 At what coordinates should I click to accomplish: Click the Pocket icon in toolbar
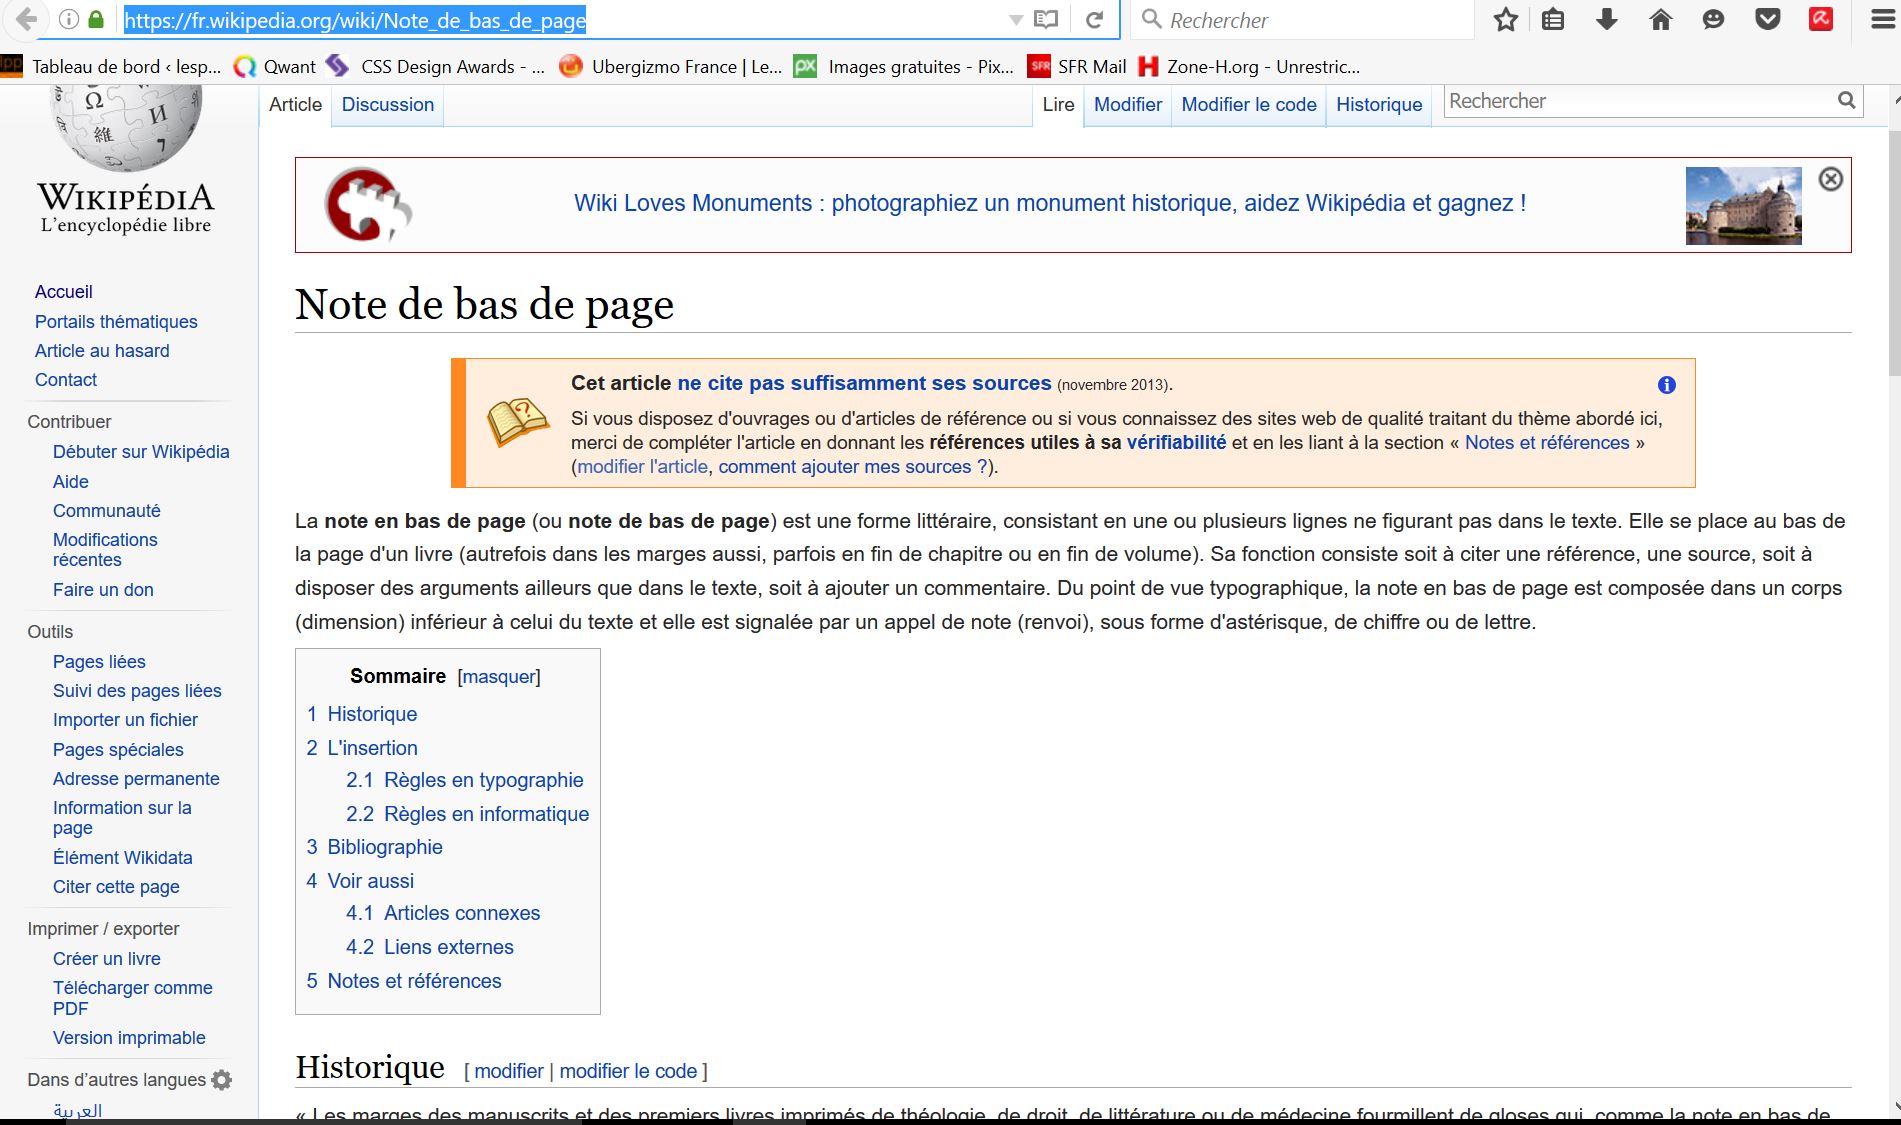click(x=1768, y=20)
